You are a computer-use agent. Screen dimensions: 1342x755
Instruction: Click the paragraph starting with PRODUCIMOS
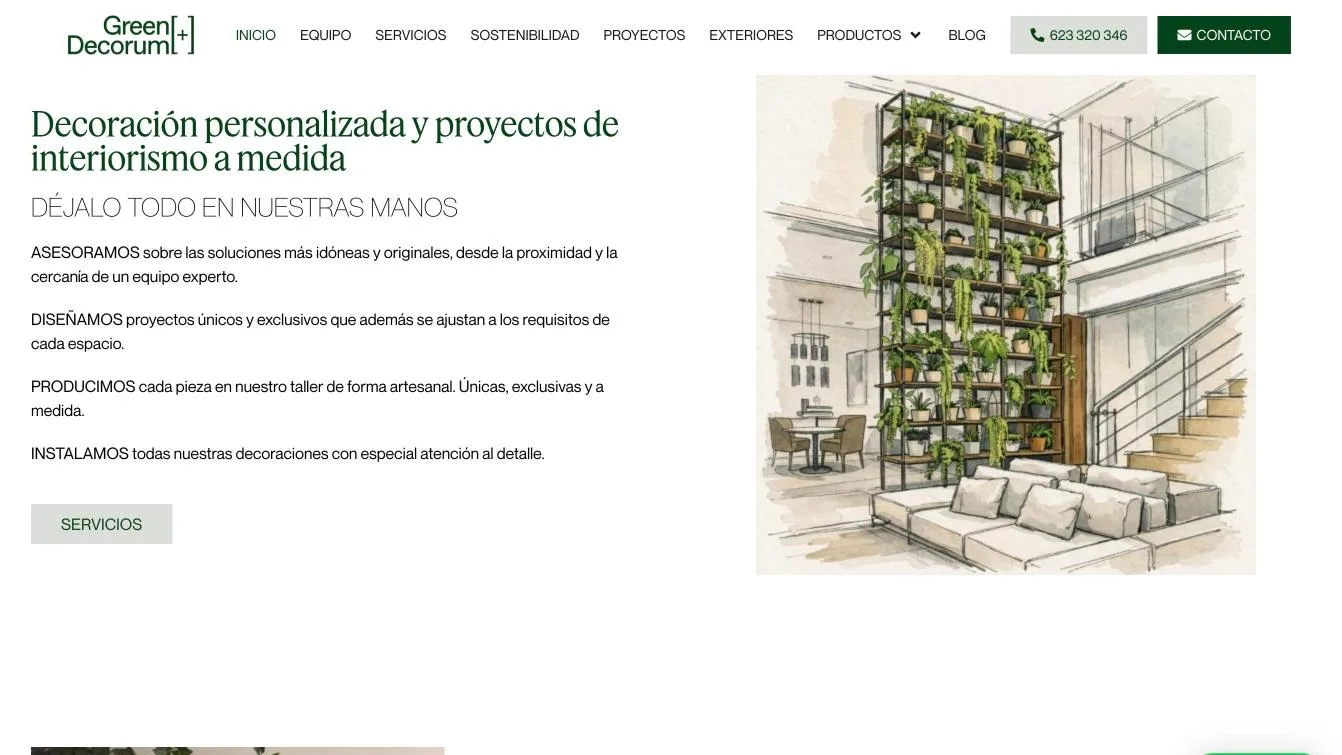[318, 398]
